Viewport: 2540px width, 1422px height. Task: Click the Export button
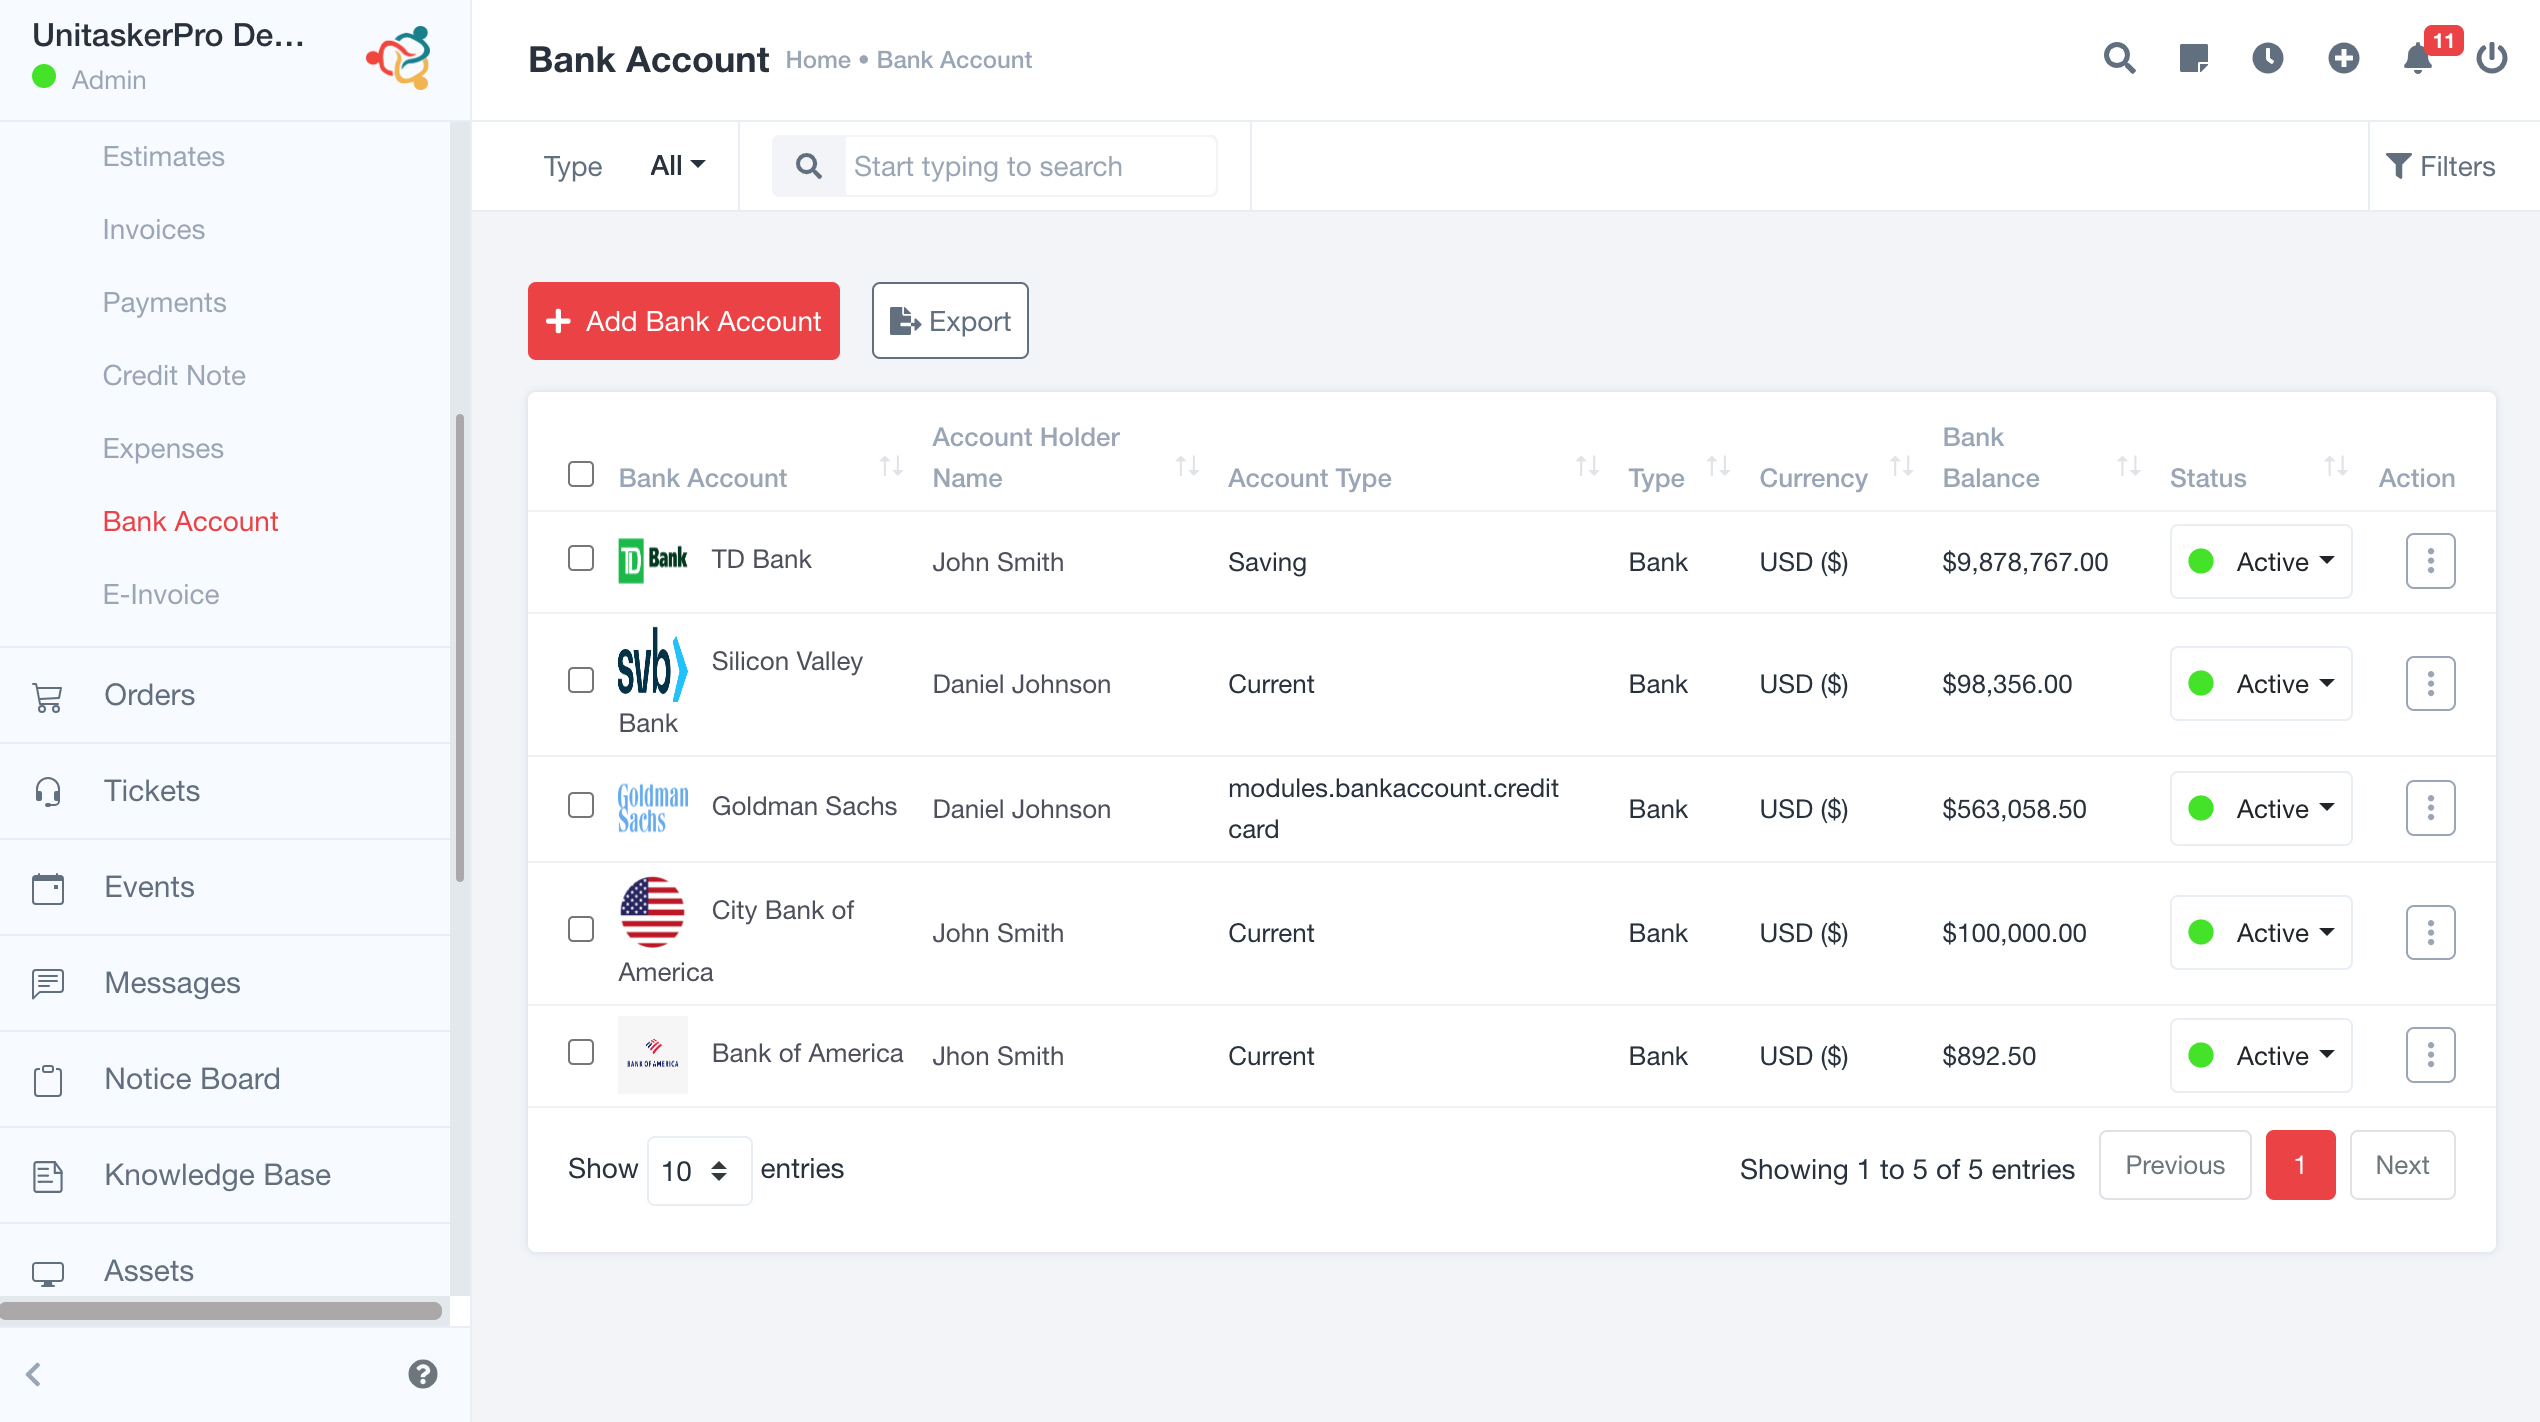[950, 321]
